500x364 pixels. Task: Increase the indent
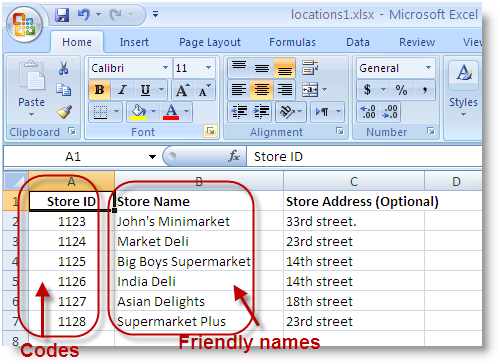coord(261,112)
